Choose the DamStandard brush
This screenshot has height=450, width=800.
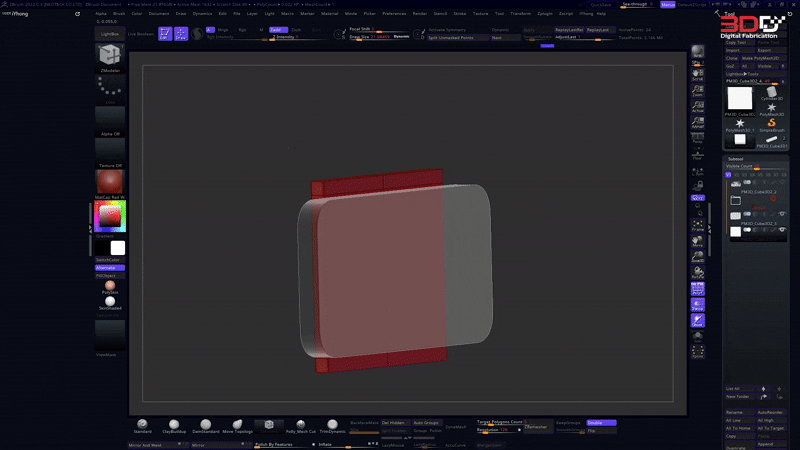[205, 425]
